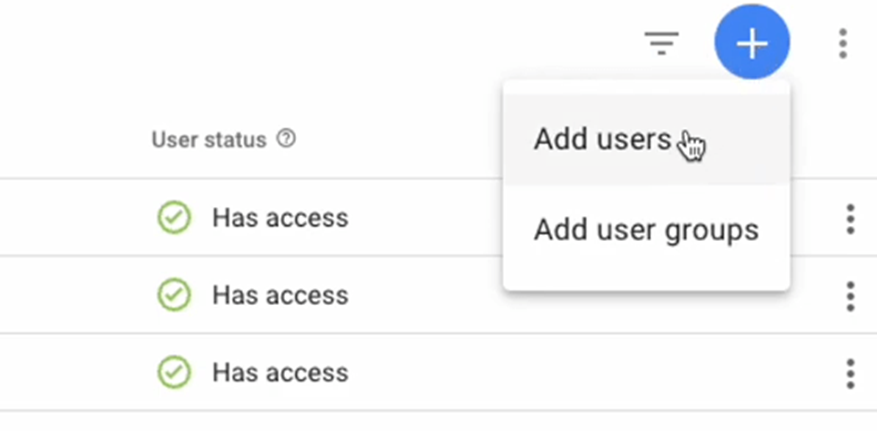Open the top-right more options menu
The image size is (877, 431).
(x=843, y=44)
